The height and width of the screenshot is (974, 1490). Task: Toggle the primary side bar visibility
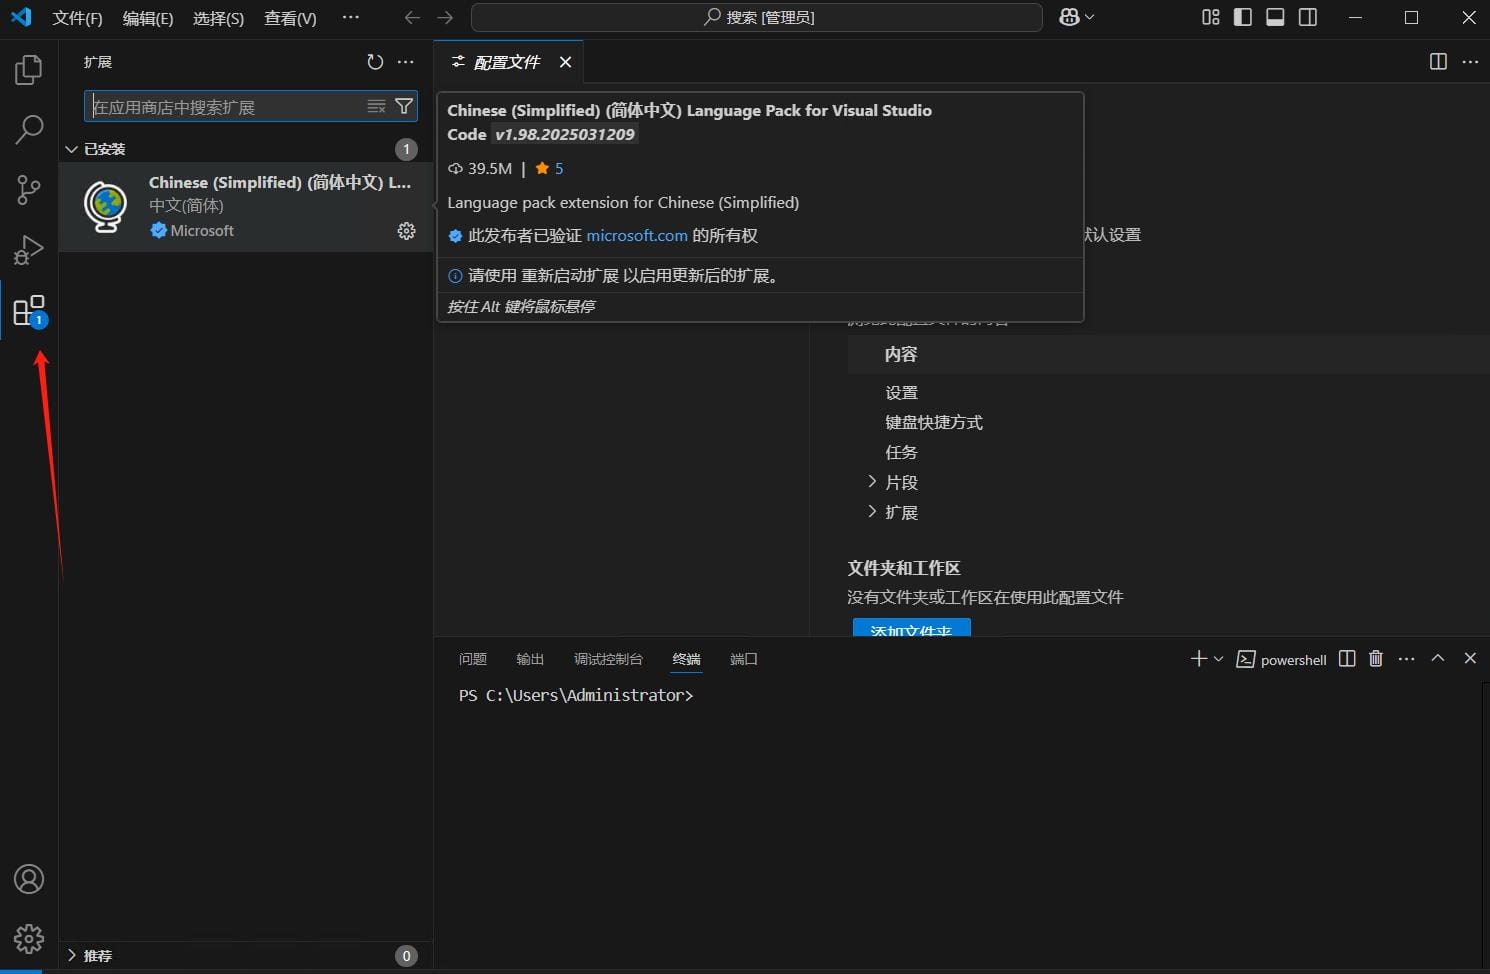(x=1243, y=17)
